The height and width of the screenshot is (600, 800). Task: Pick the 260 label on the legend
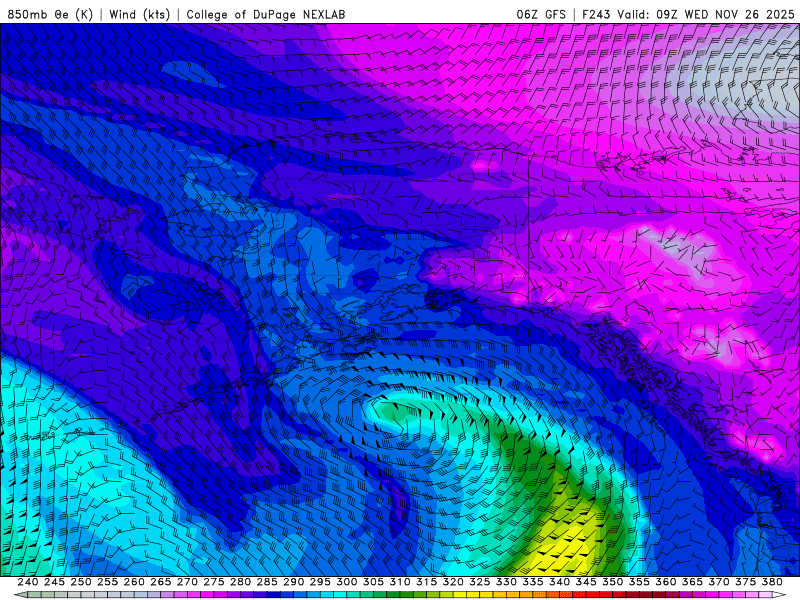click(x=134, y=582)
